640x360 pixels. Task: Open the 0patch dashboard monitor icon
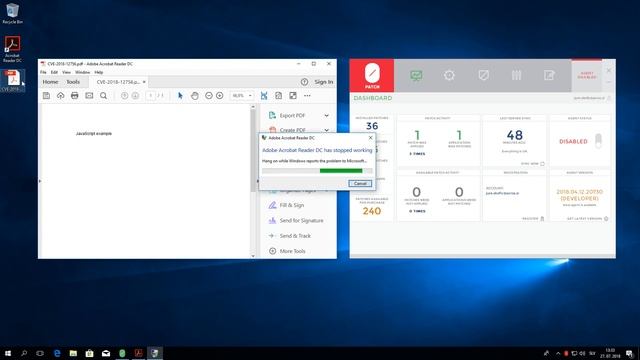click(x=416, y=76)
